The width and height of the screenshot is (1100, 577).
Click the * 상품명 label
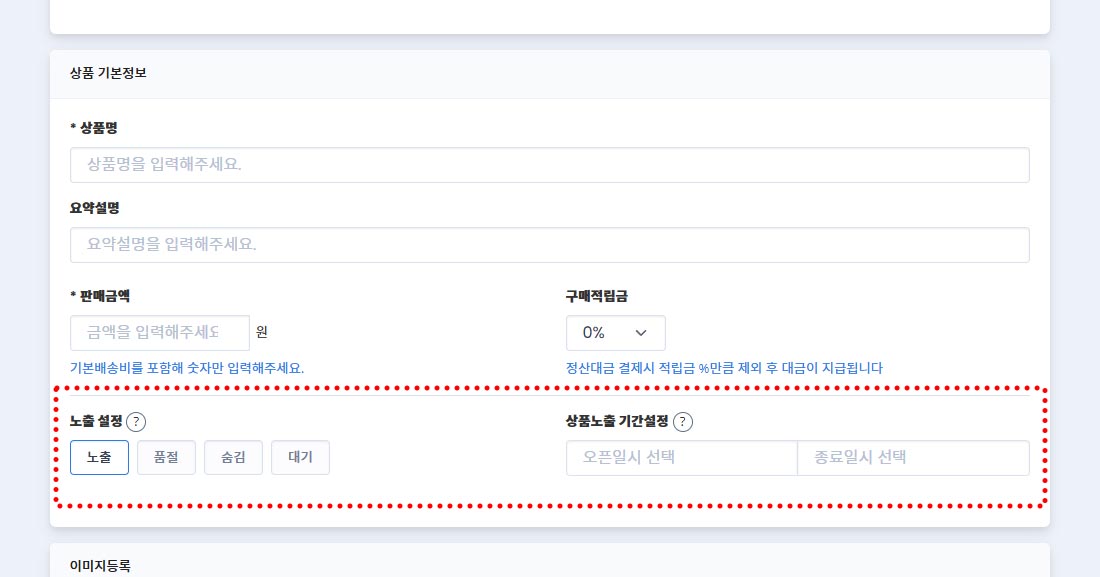(x=93, y=128)
